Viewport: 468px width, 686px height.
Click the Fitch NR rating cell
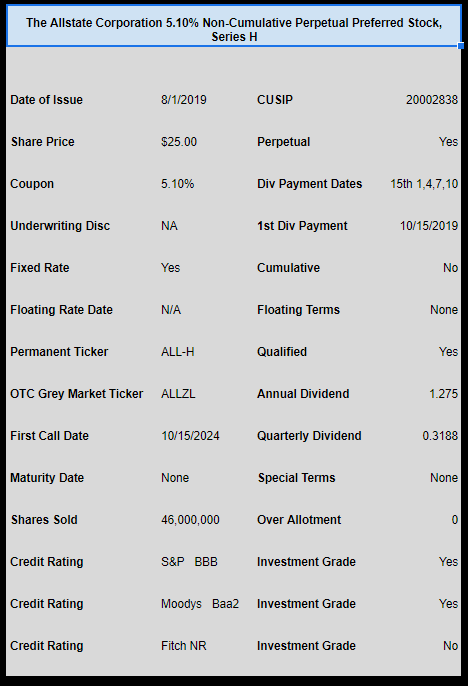(184, 646)
